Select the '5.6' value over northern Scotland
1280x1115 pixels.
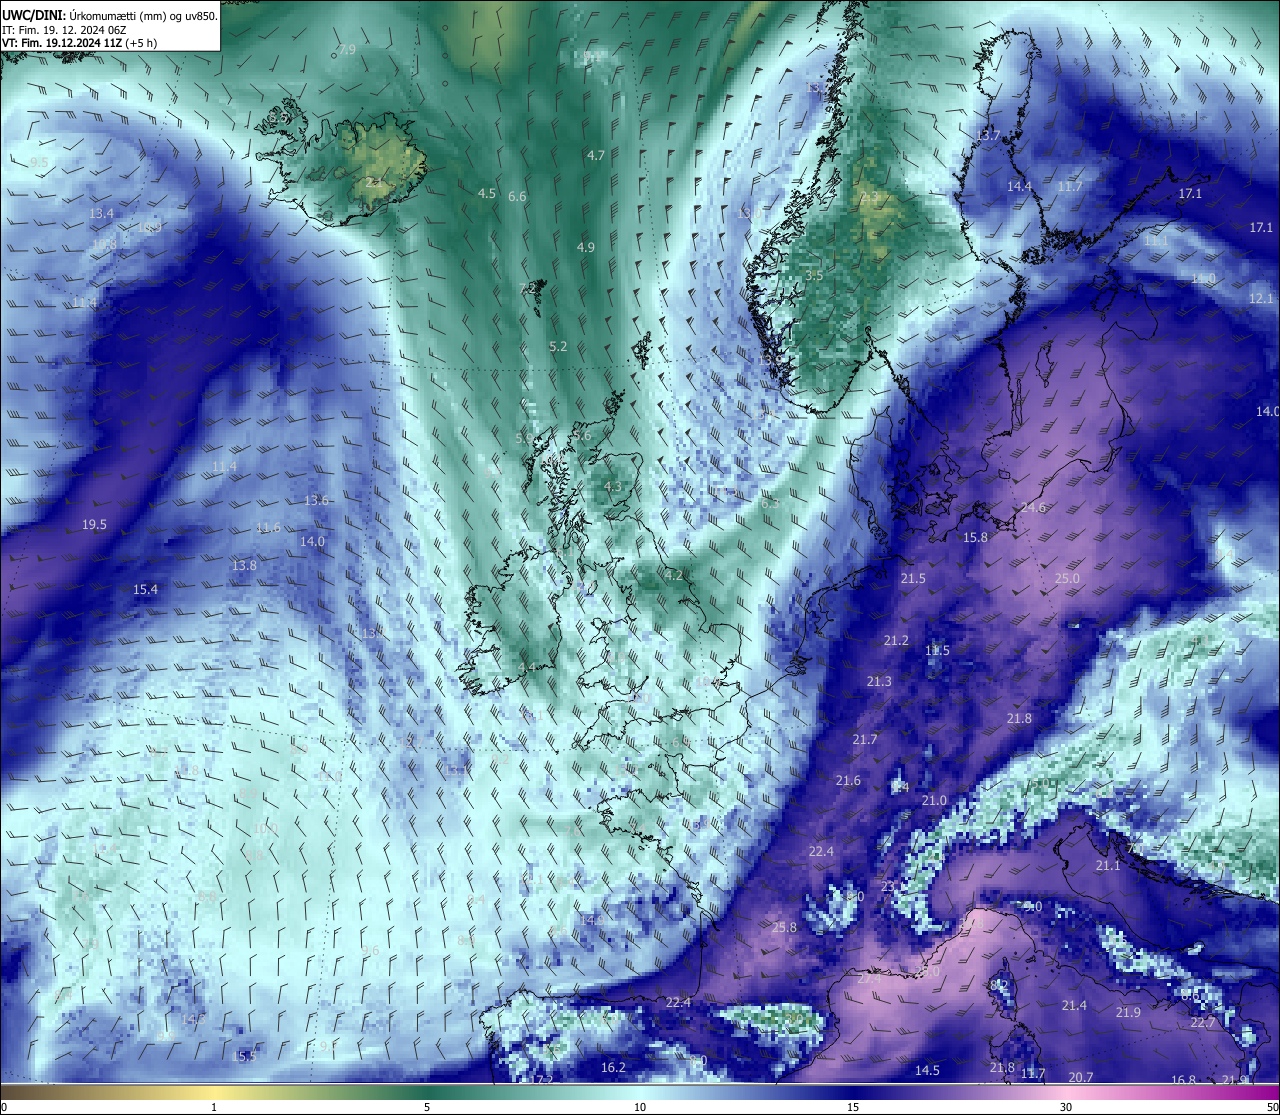click(x=582, y=436)
